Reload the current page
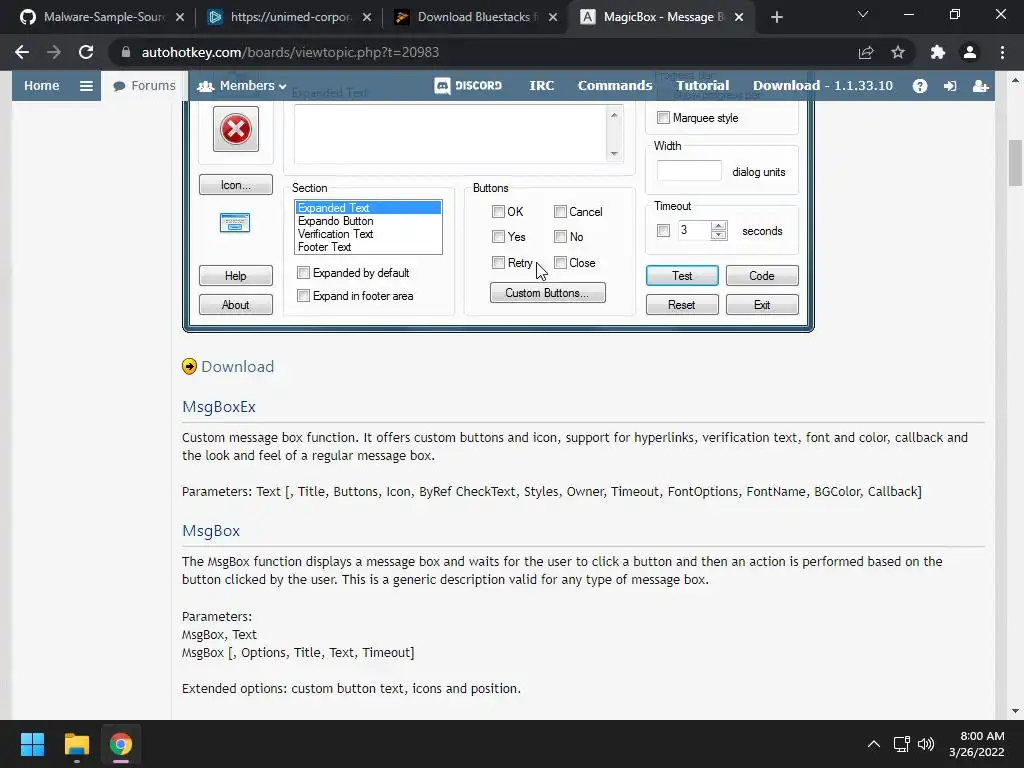1024x768 pixels. click(86, 52)
